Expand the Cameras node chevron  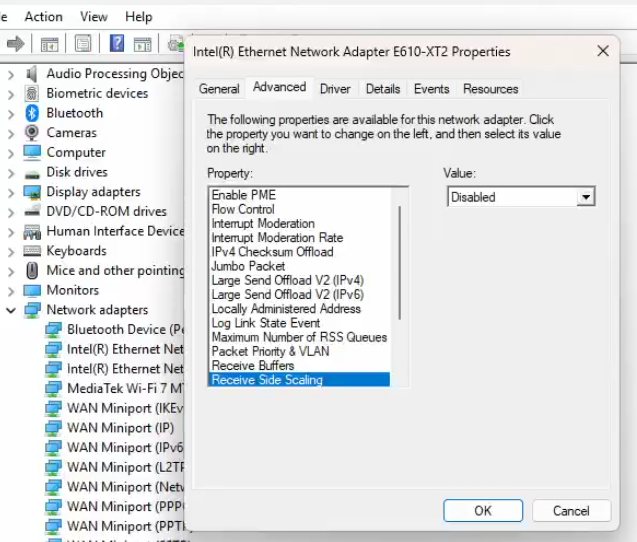coord(11,134)
